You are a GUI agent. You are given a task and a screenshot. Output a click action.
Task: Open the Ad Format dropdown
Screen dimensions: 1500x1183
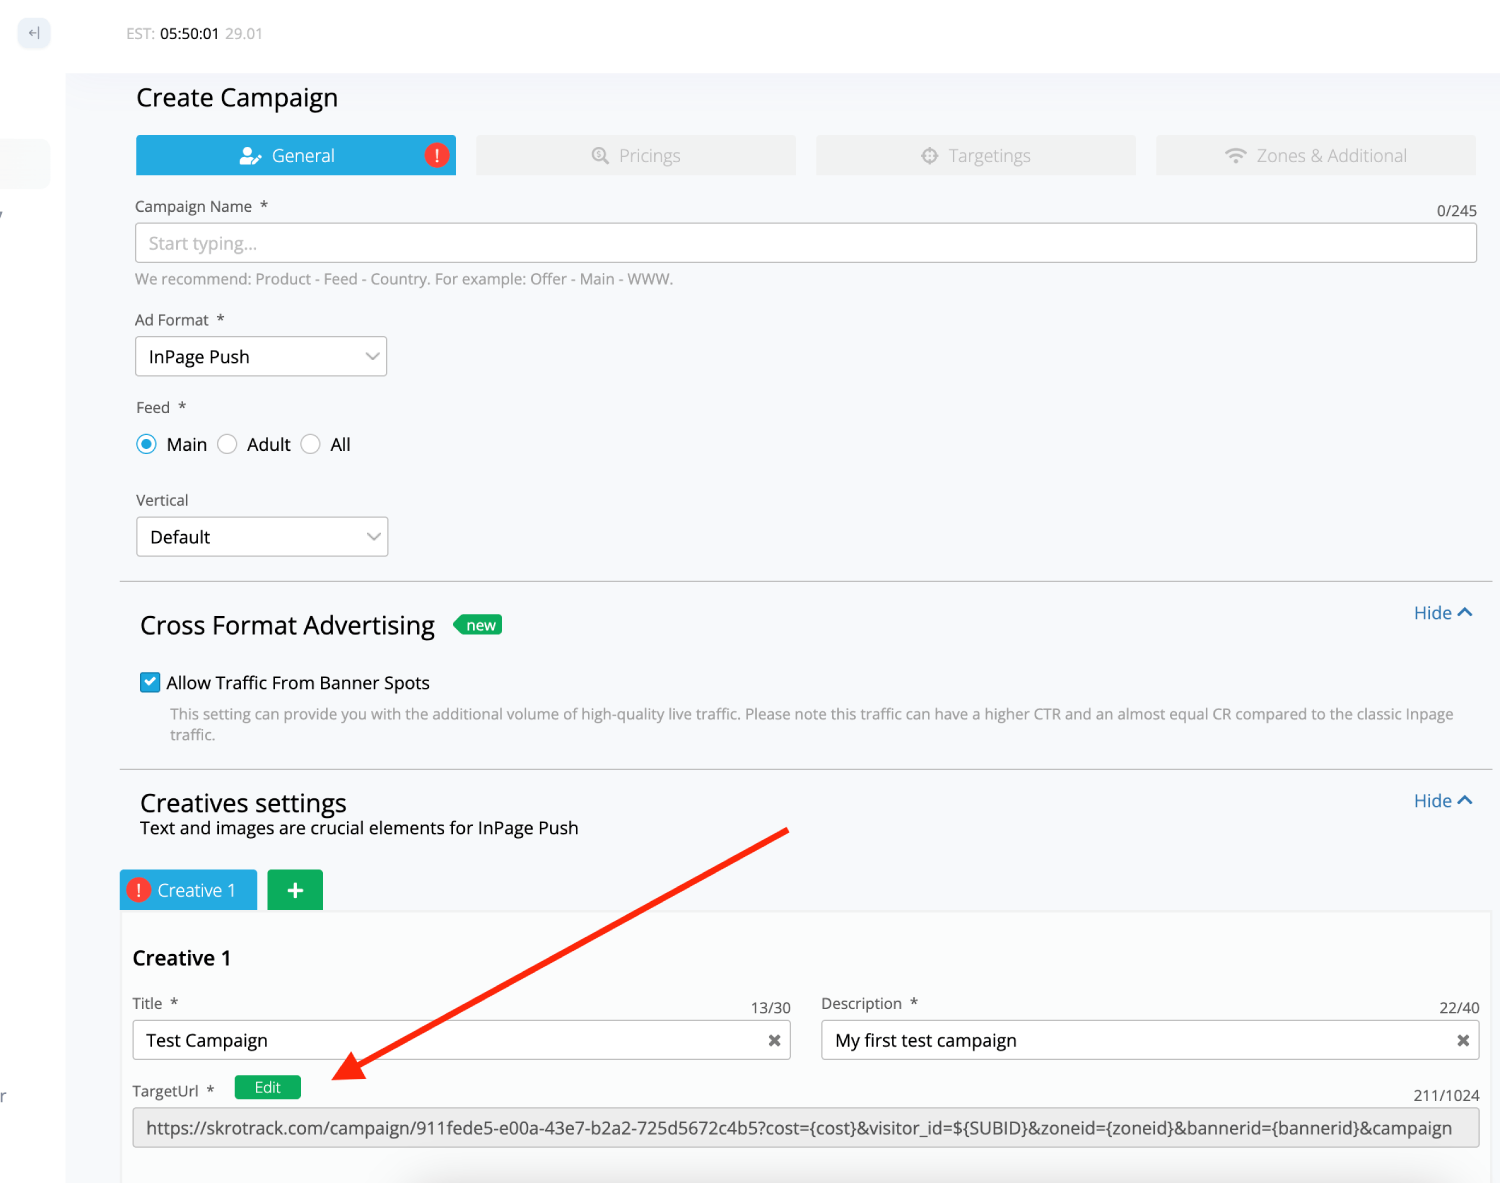(261, 357)
